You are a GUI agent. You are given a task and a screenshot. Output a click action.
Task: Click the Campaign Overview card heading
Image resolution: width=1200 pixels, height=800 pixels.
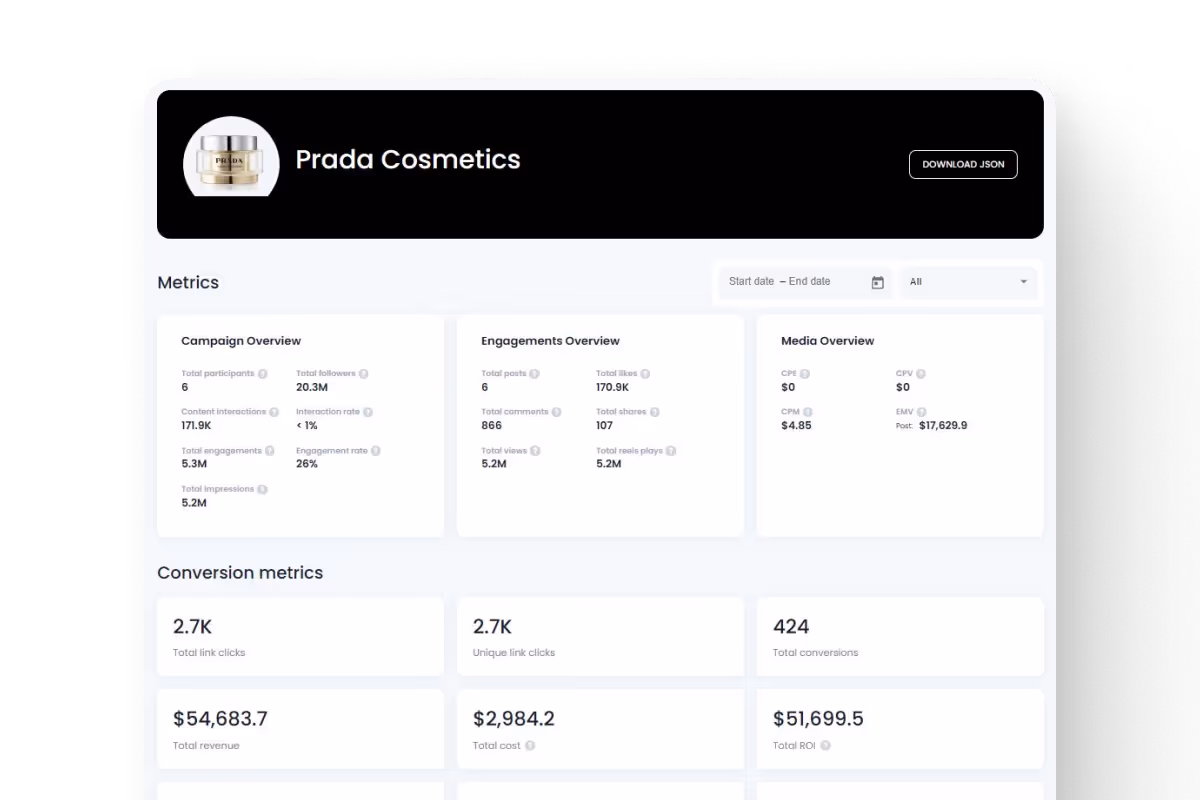[241, 341]
